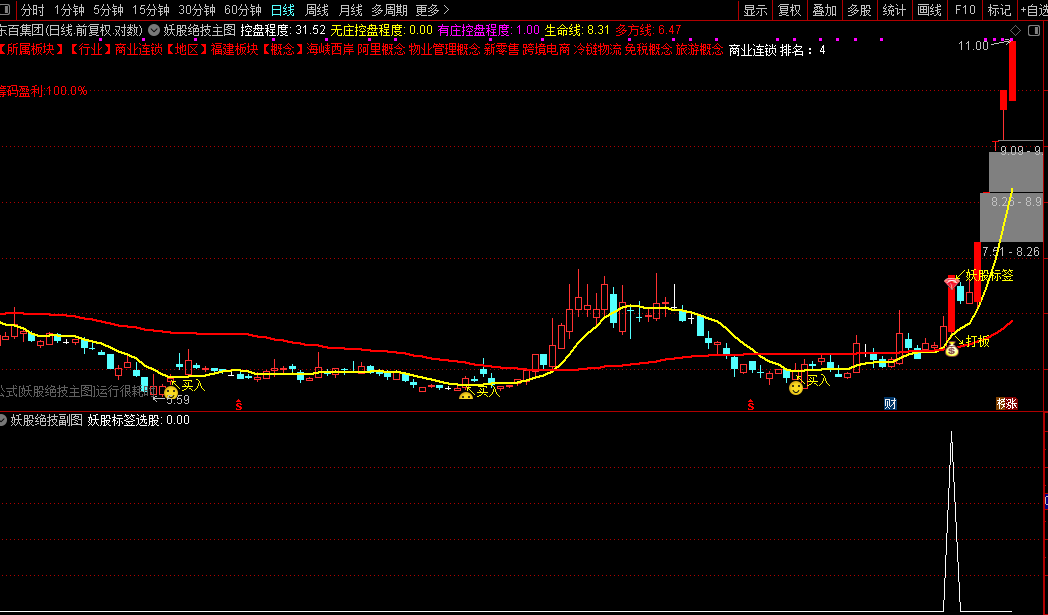Click the 11.00 high price label
The height and width of the screenshot is (615, 1048).
tap(973, 45)
